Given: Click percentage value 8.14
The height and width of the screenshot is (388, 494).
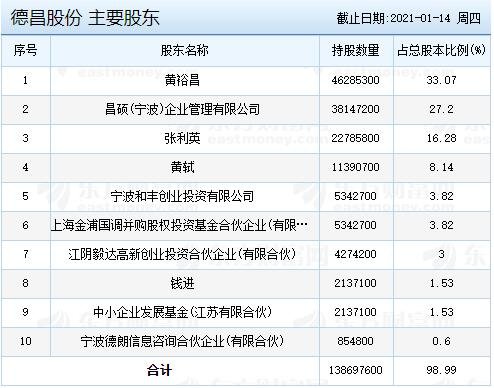Looking at the screenshot, I should [x=441, y=167].
